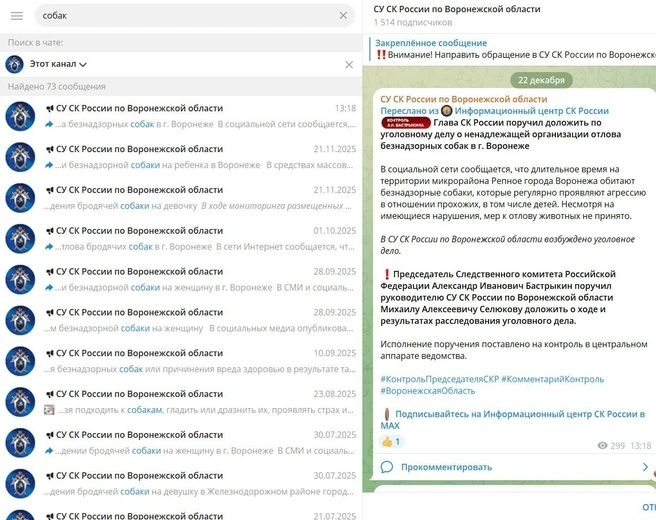The image size is (656, 520).
Task: Click channel avatar in 13:18 result
Action: point(20,116)
